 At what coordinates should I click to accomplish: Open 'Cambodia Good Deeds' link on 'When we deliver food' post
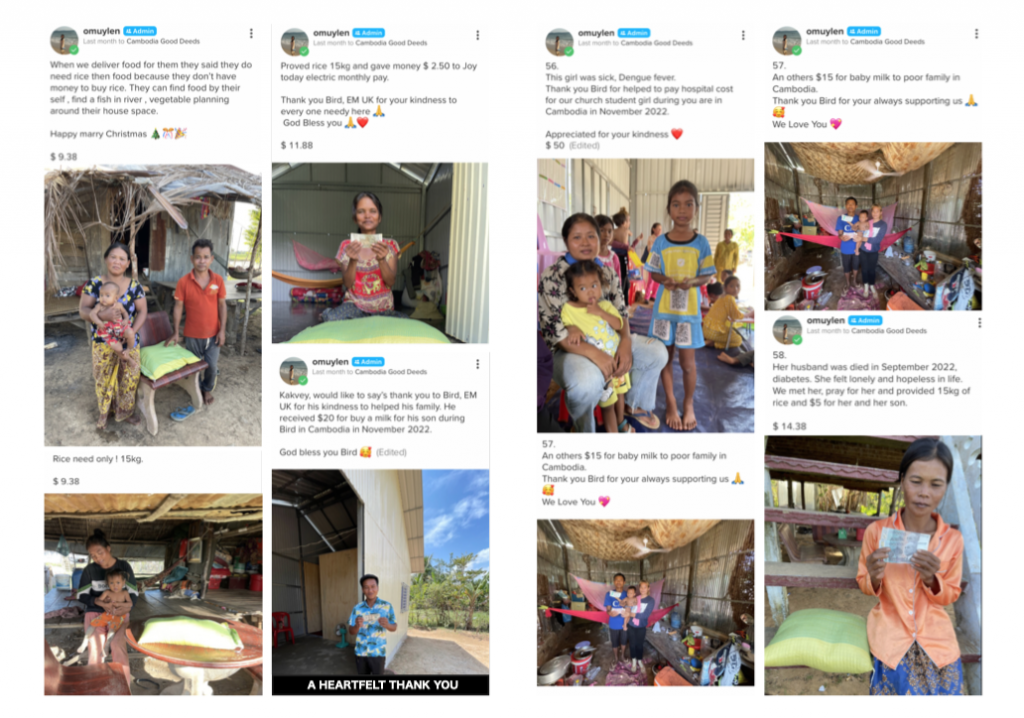tap(163, 41)
